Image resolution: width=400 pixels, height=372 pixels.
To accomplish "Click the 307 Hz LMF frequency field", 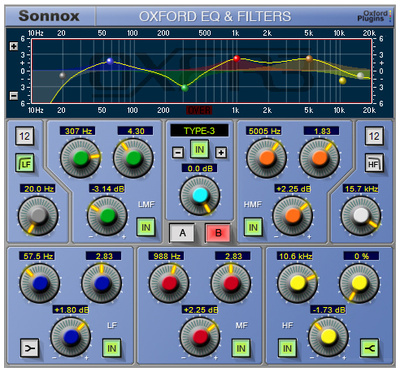I will [78, 131].
